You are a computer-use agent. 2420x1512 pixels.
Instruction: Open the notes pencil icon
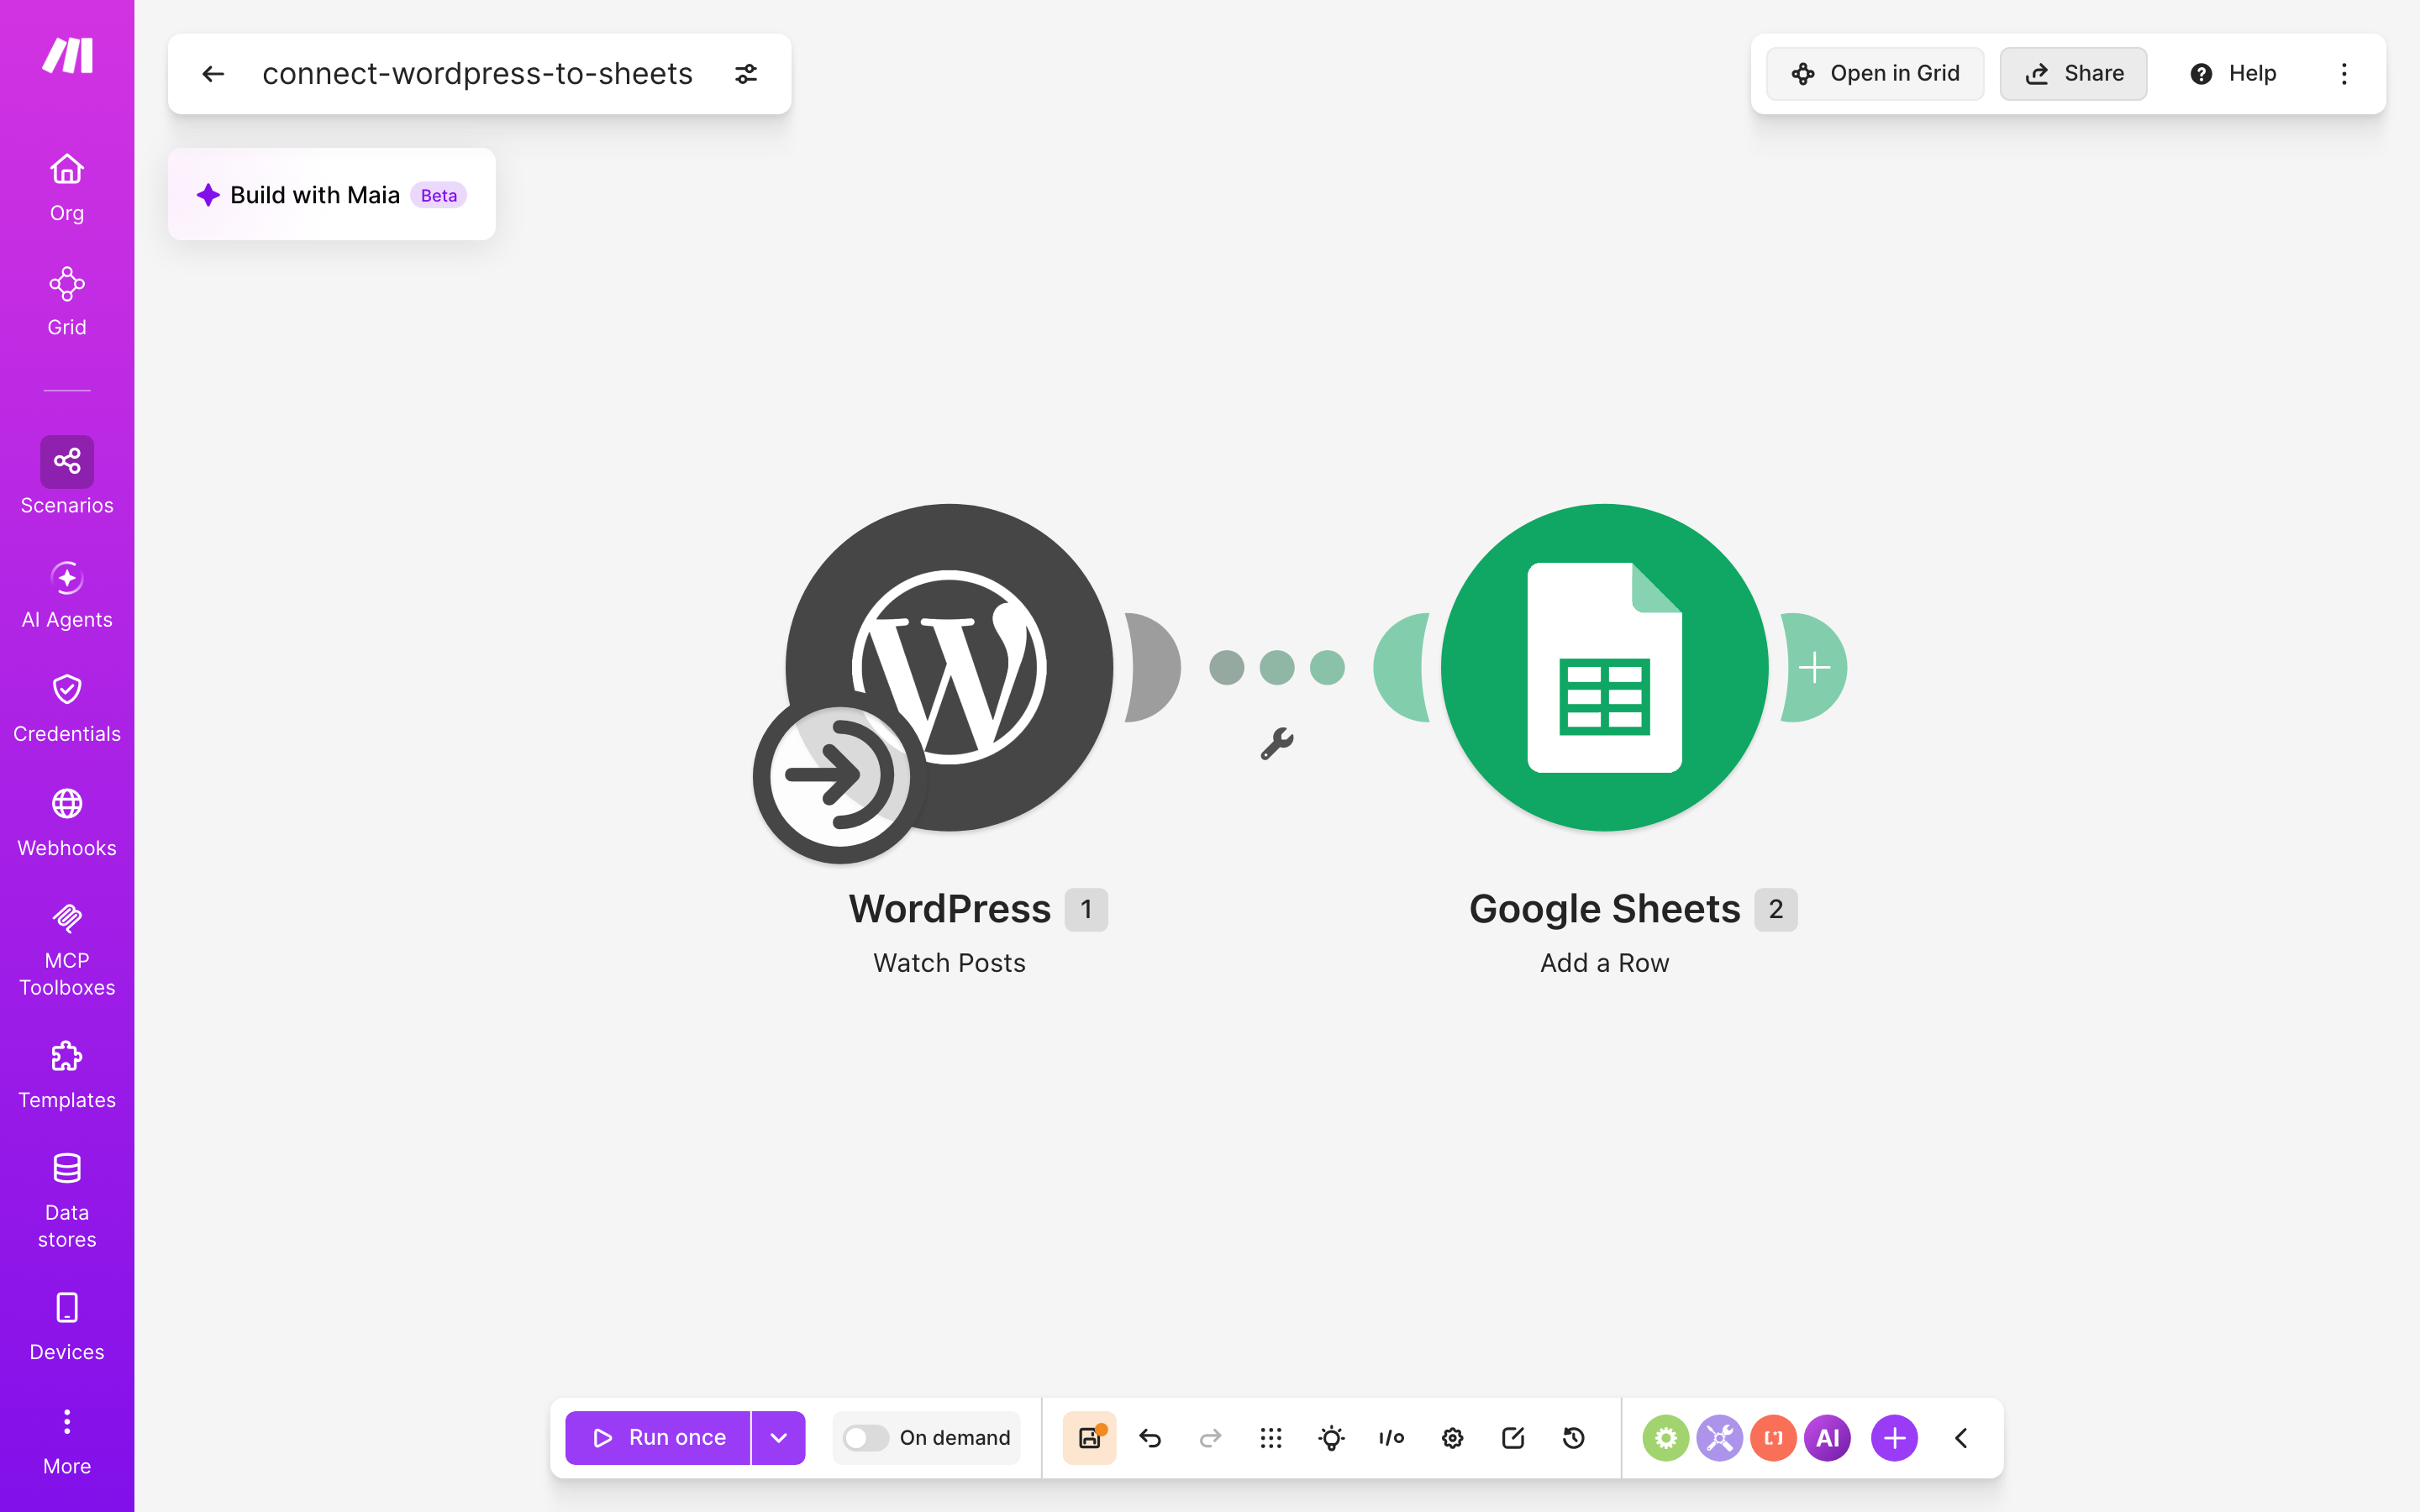[1513, 1437]
